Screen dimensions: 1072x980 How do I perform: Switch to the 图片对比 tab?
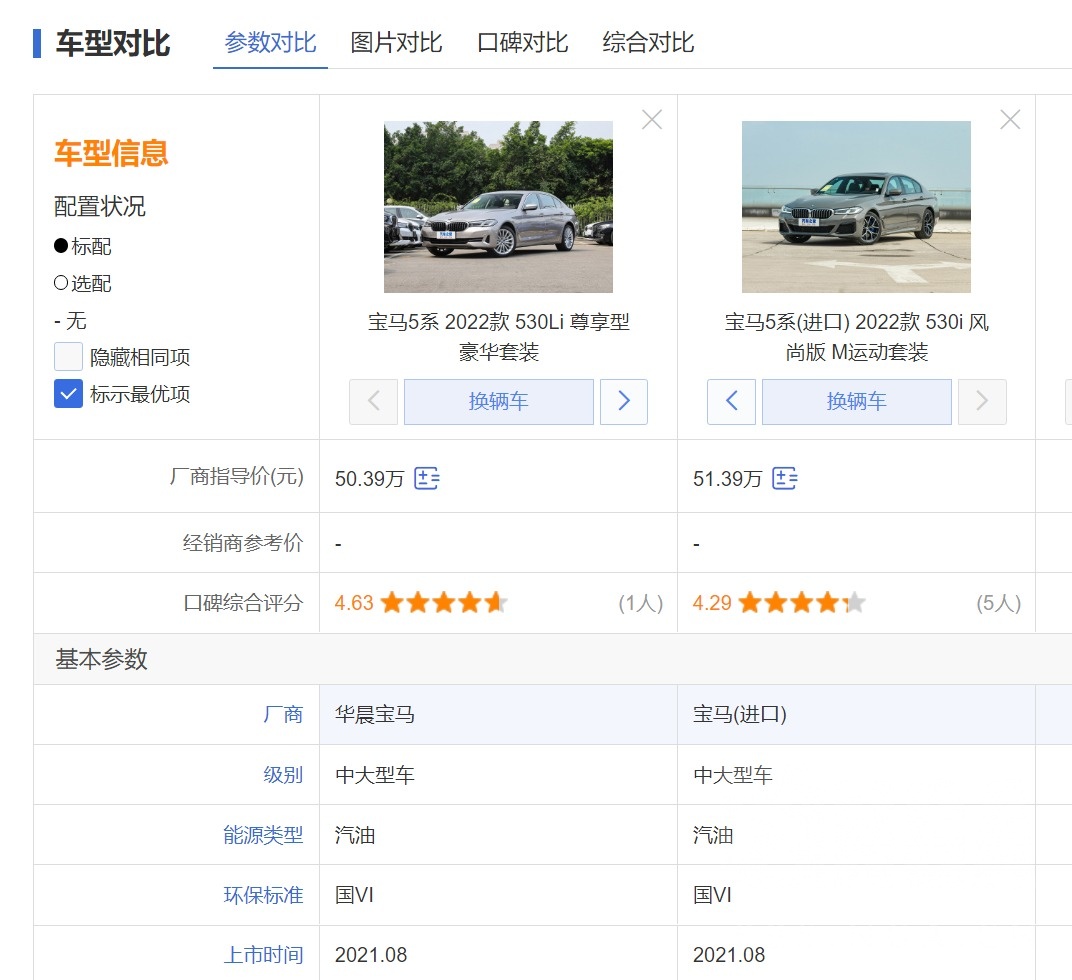396,42
